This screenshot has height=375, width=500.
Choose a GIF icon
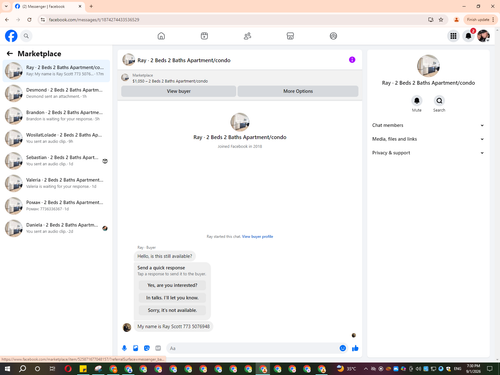[x=158, y=348]
